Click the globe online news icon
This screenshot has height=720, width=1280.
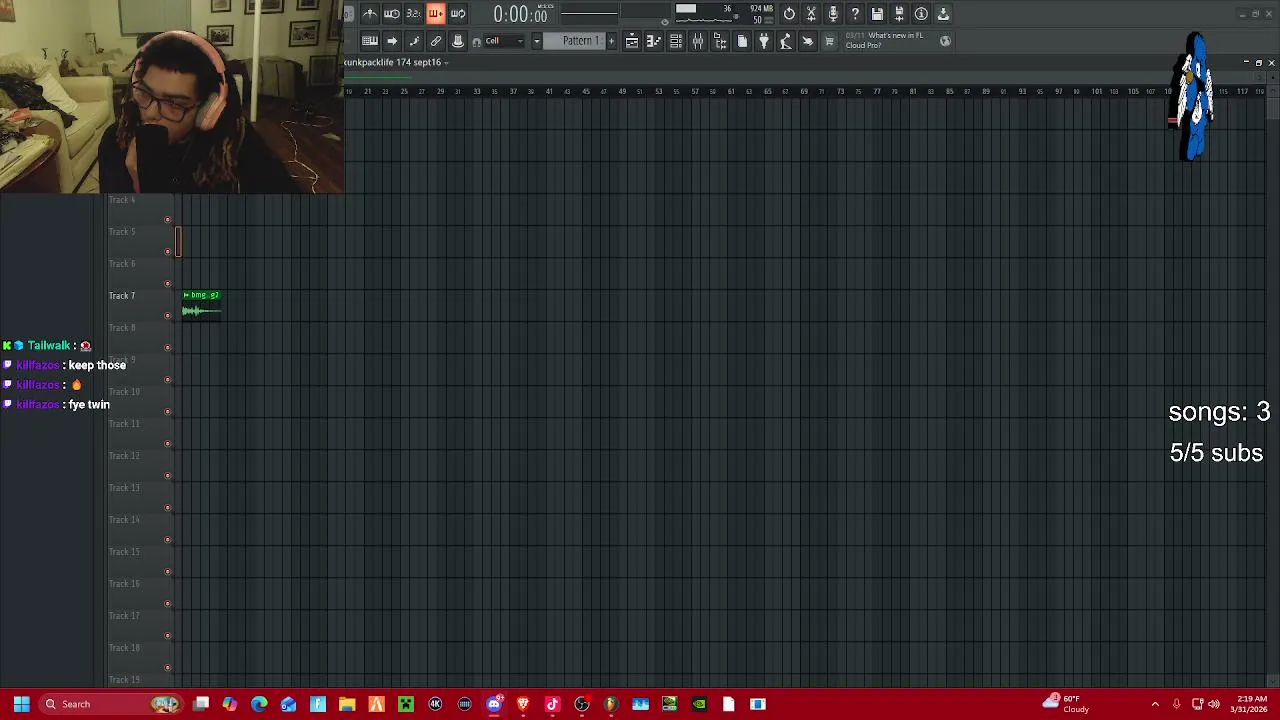coord(945,41)
